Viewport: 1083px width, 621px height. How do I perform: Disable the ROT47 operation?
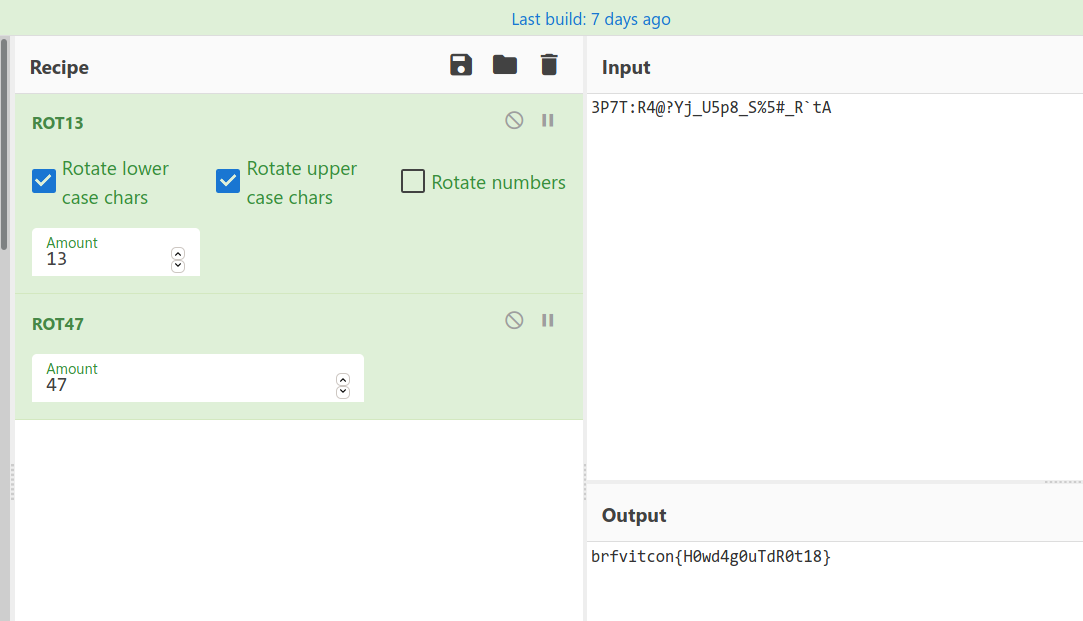tap(514, 320)
